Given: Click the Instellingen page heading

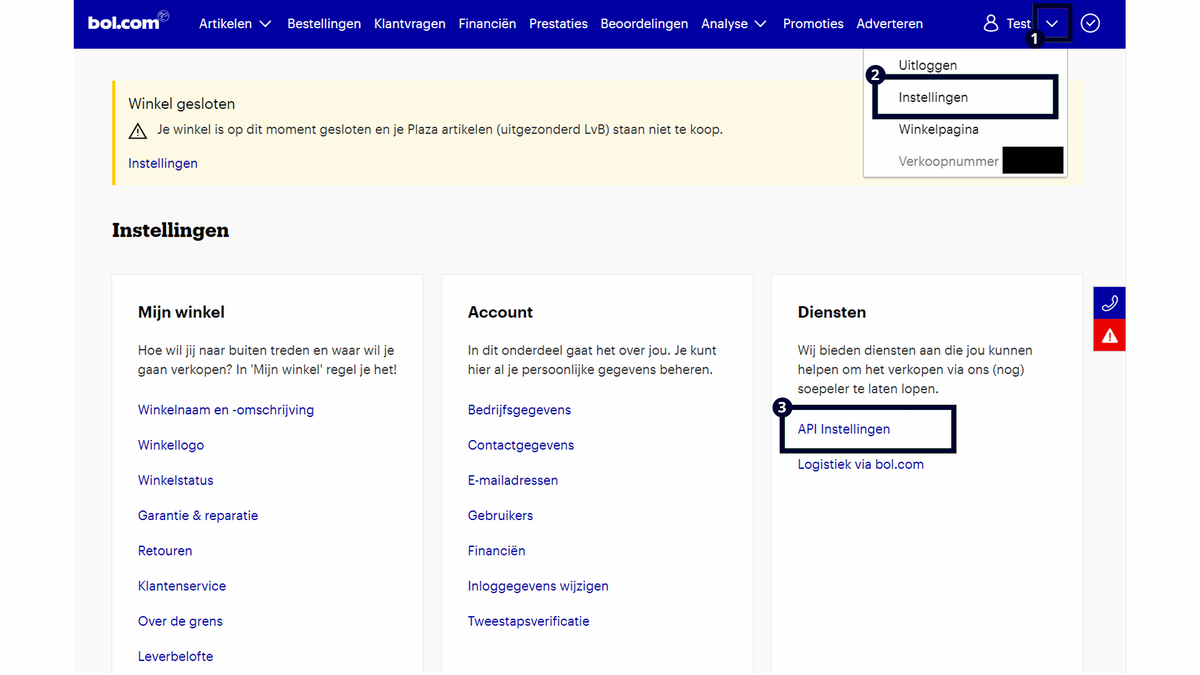Looking at the screenshot, I should (x=171, y=230).
